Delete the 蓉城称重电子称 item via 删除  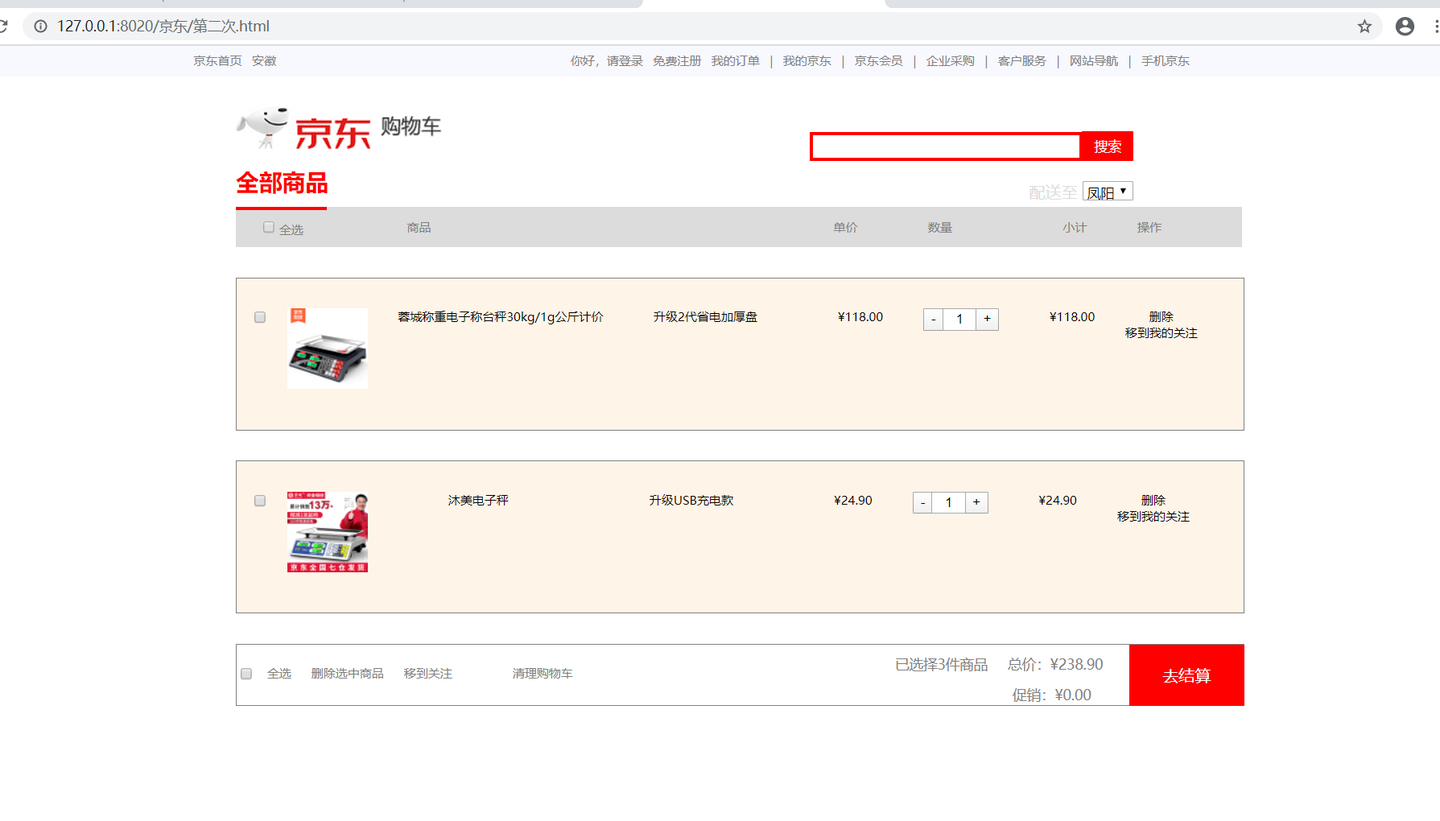(1161, 317)
